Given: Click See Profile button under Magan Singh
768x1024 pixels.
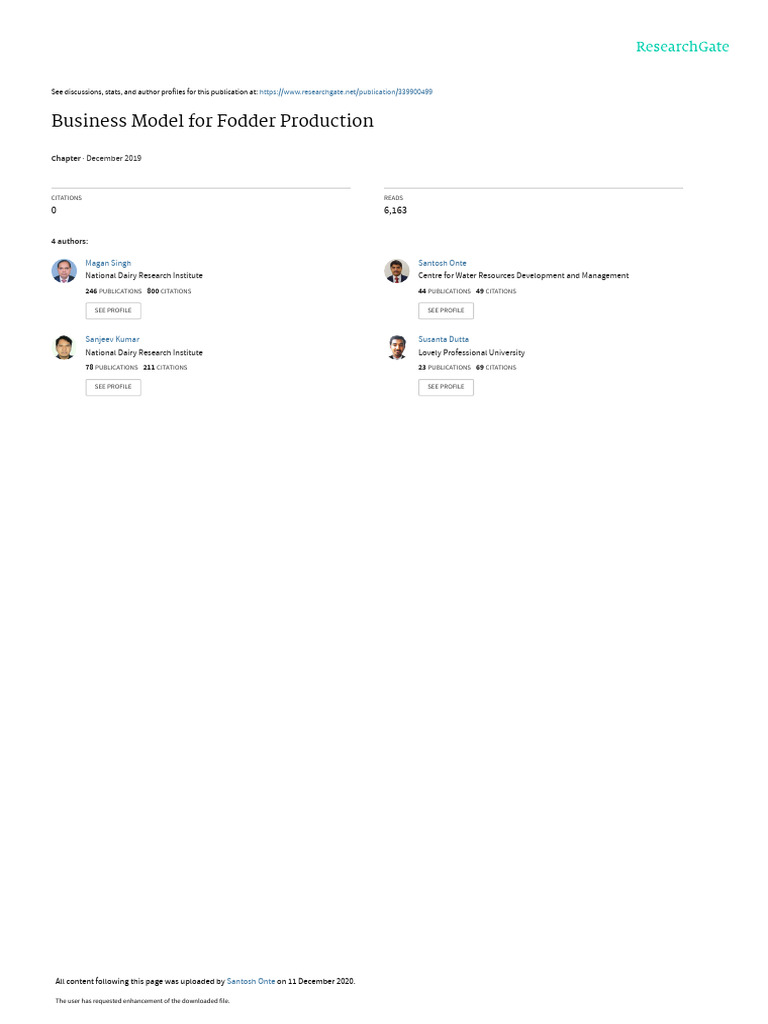Looking at the screenshot, I should point(113,311).
